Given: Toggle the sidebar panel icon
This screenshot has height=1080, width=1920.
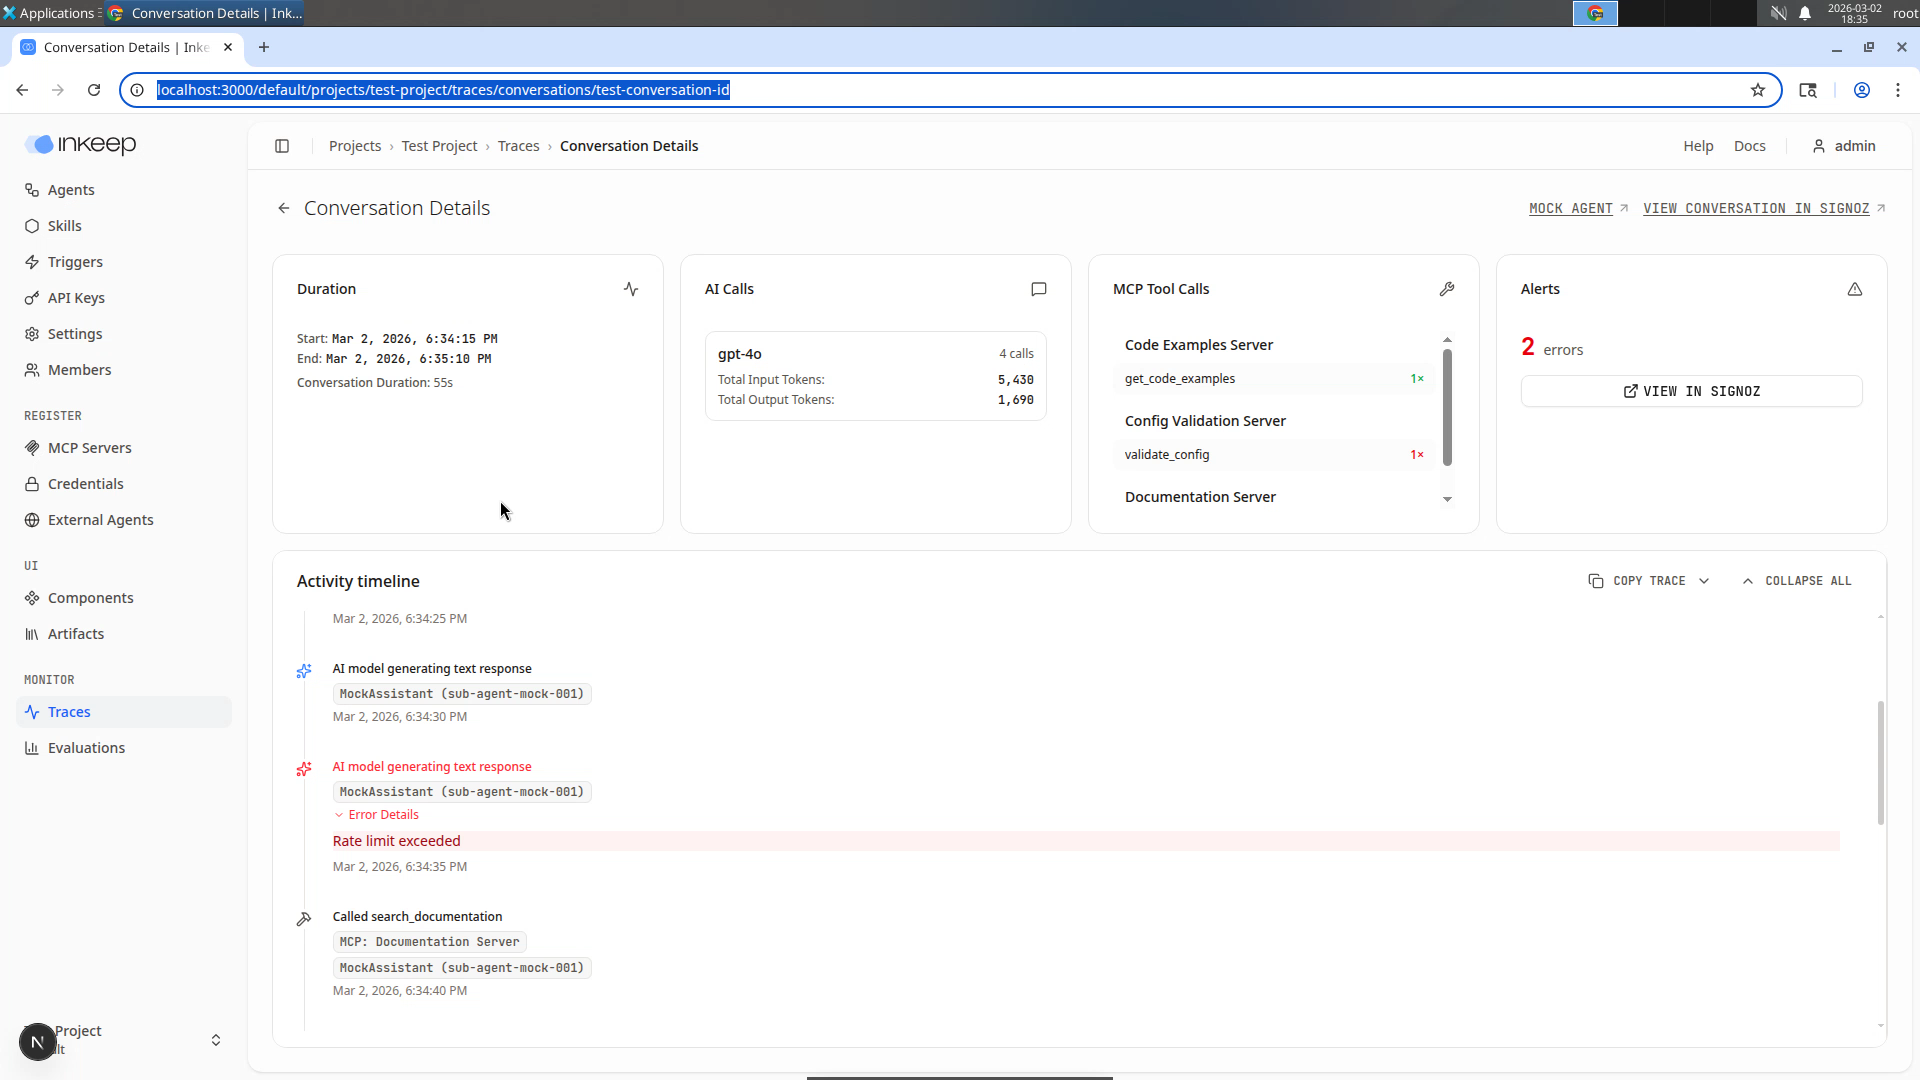Looking at the screenshot, I should (x=282, y=146).
